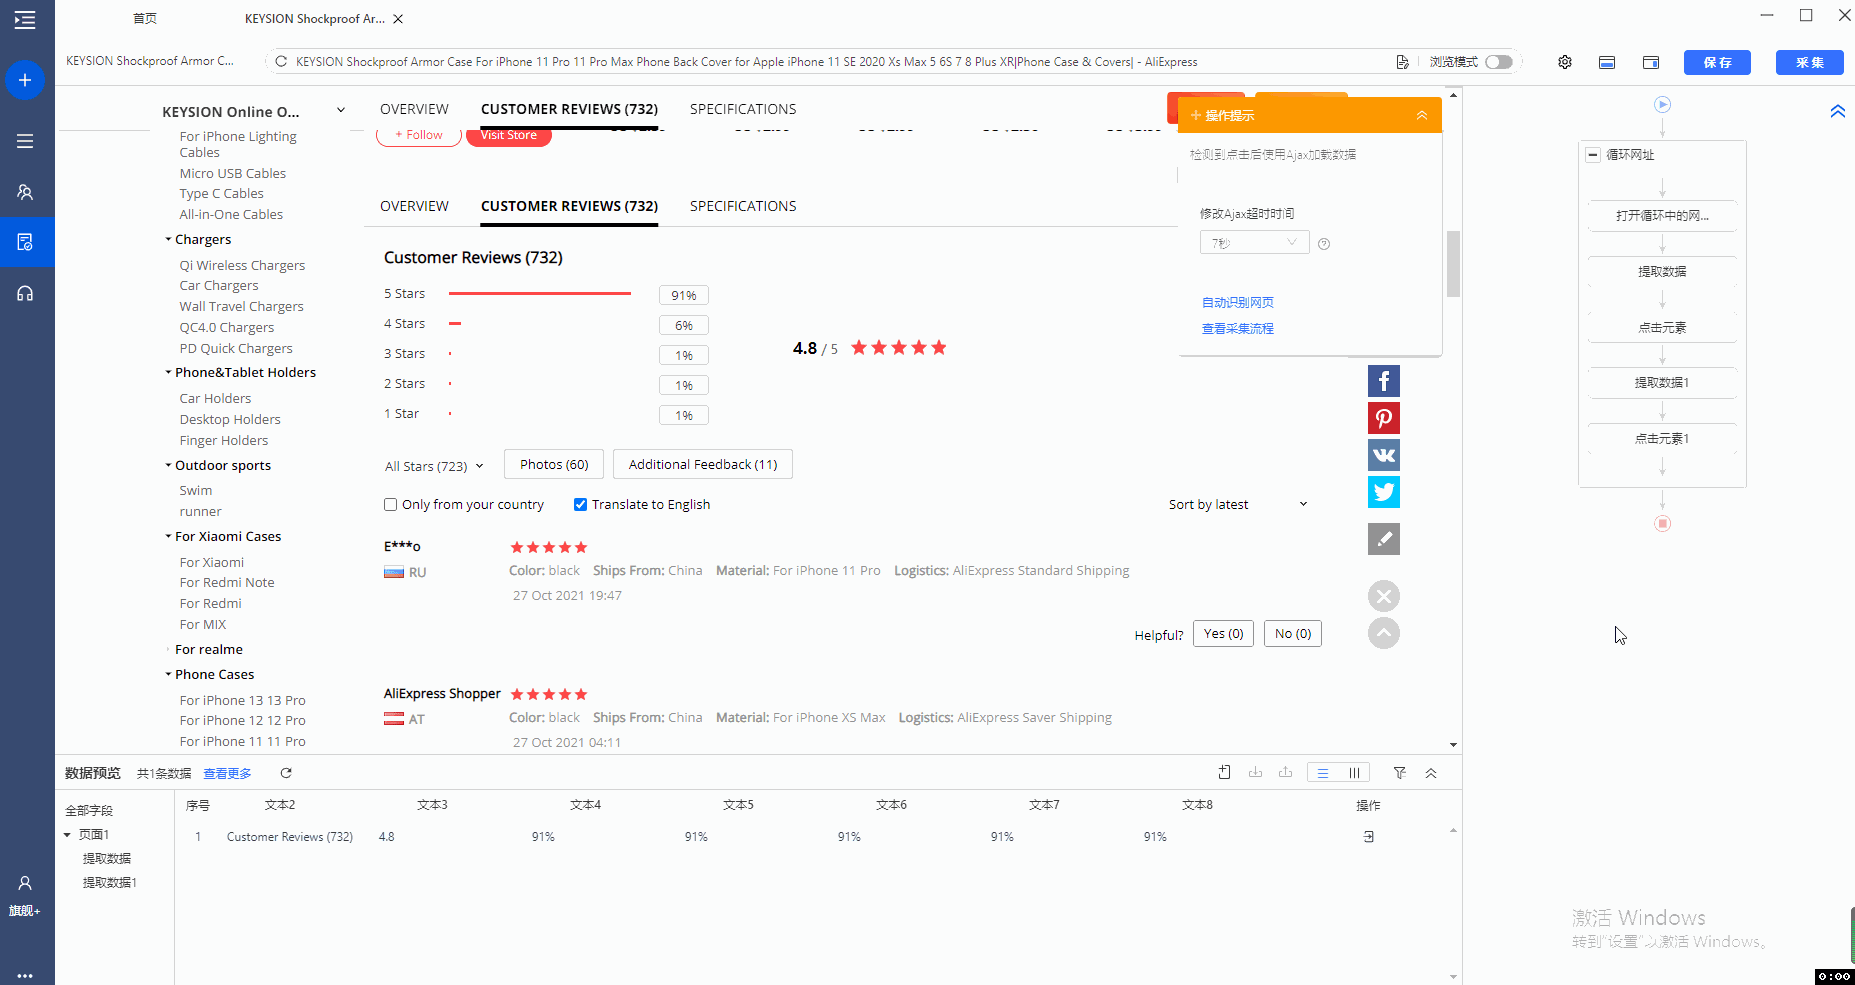Click the add field icon in data preview

click(x=1225, y=772)
